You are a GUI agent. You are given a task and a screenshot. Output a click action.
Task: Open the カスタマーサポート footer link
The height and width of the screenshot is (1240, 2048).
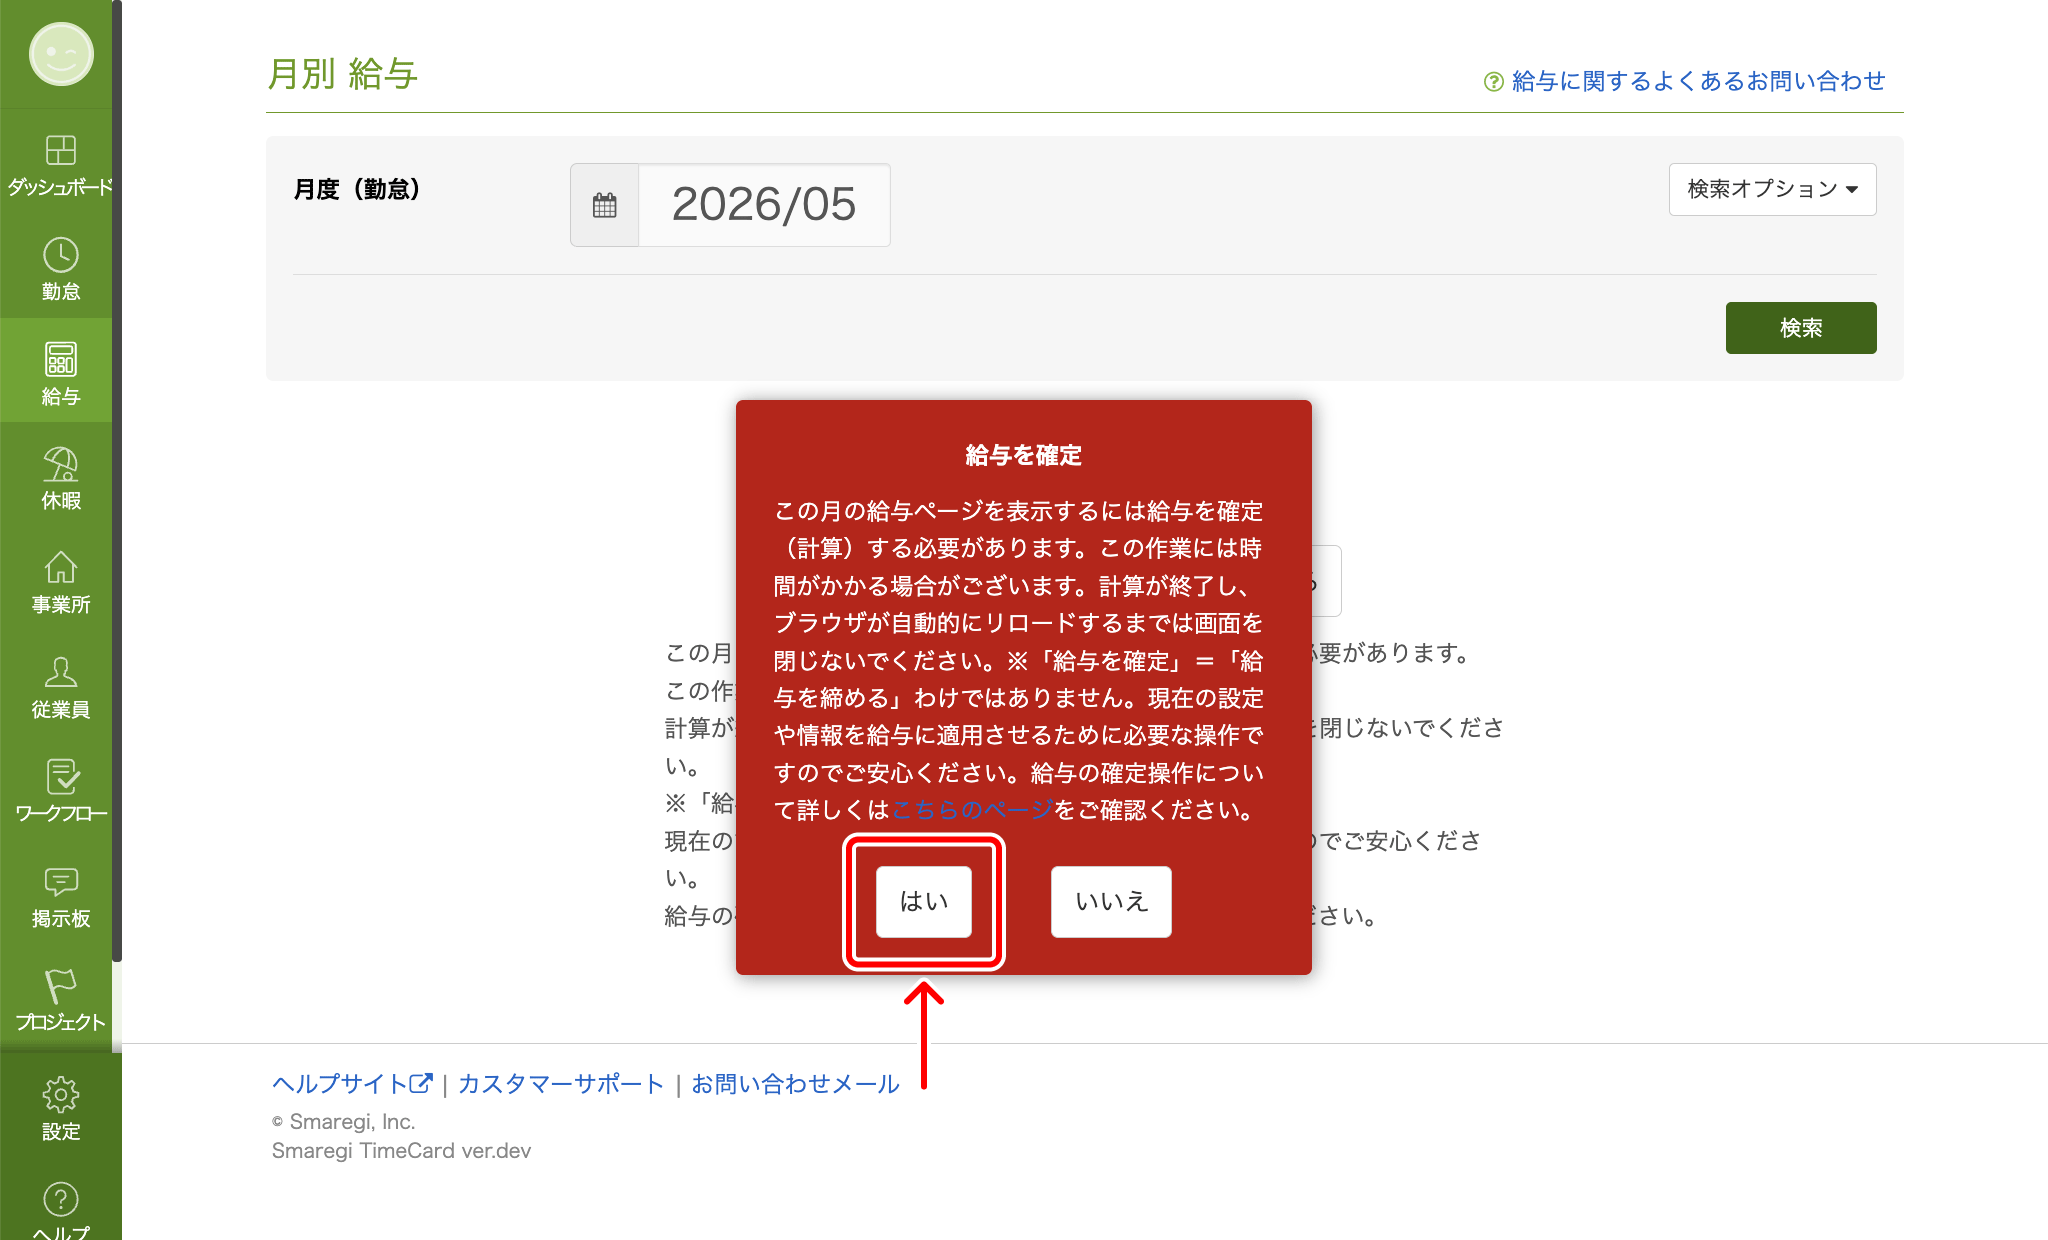pyautogui.click(x=560, y=1084)
